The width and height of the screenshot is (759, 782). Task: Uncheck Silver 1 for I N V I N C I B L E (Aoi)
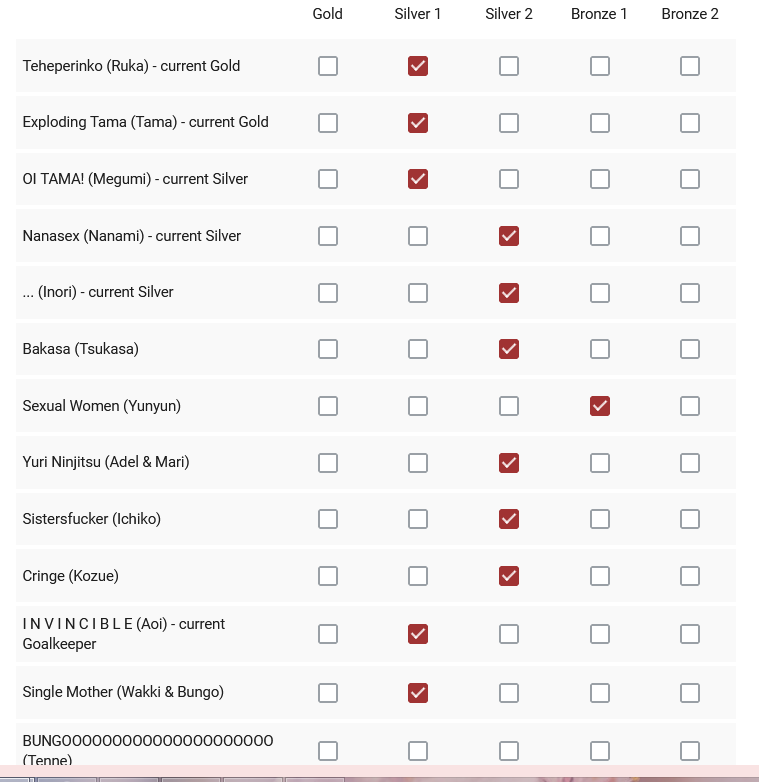pos(418,634)
